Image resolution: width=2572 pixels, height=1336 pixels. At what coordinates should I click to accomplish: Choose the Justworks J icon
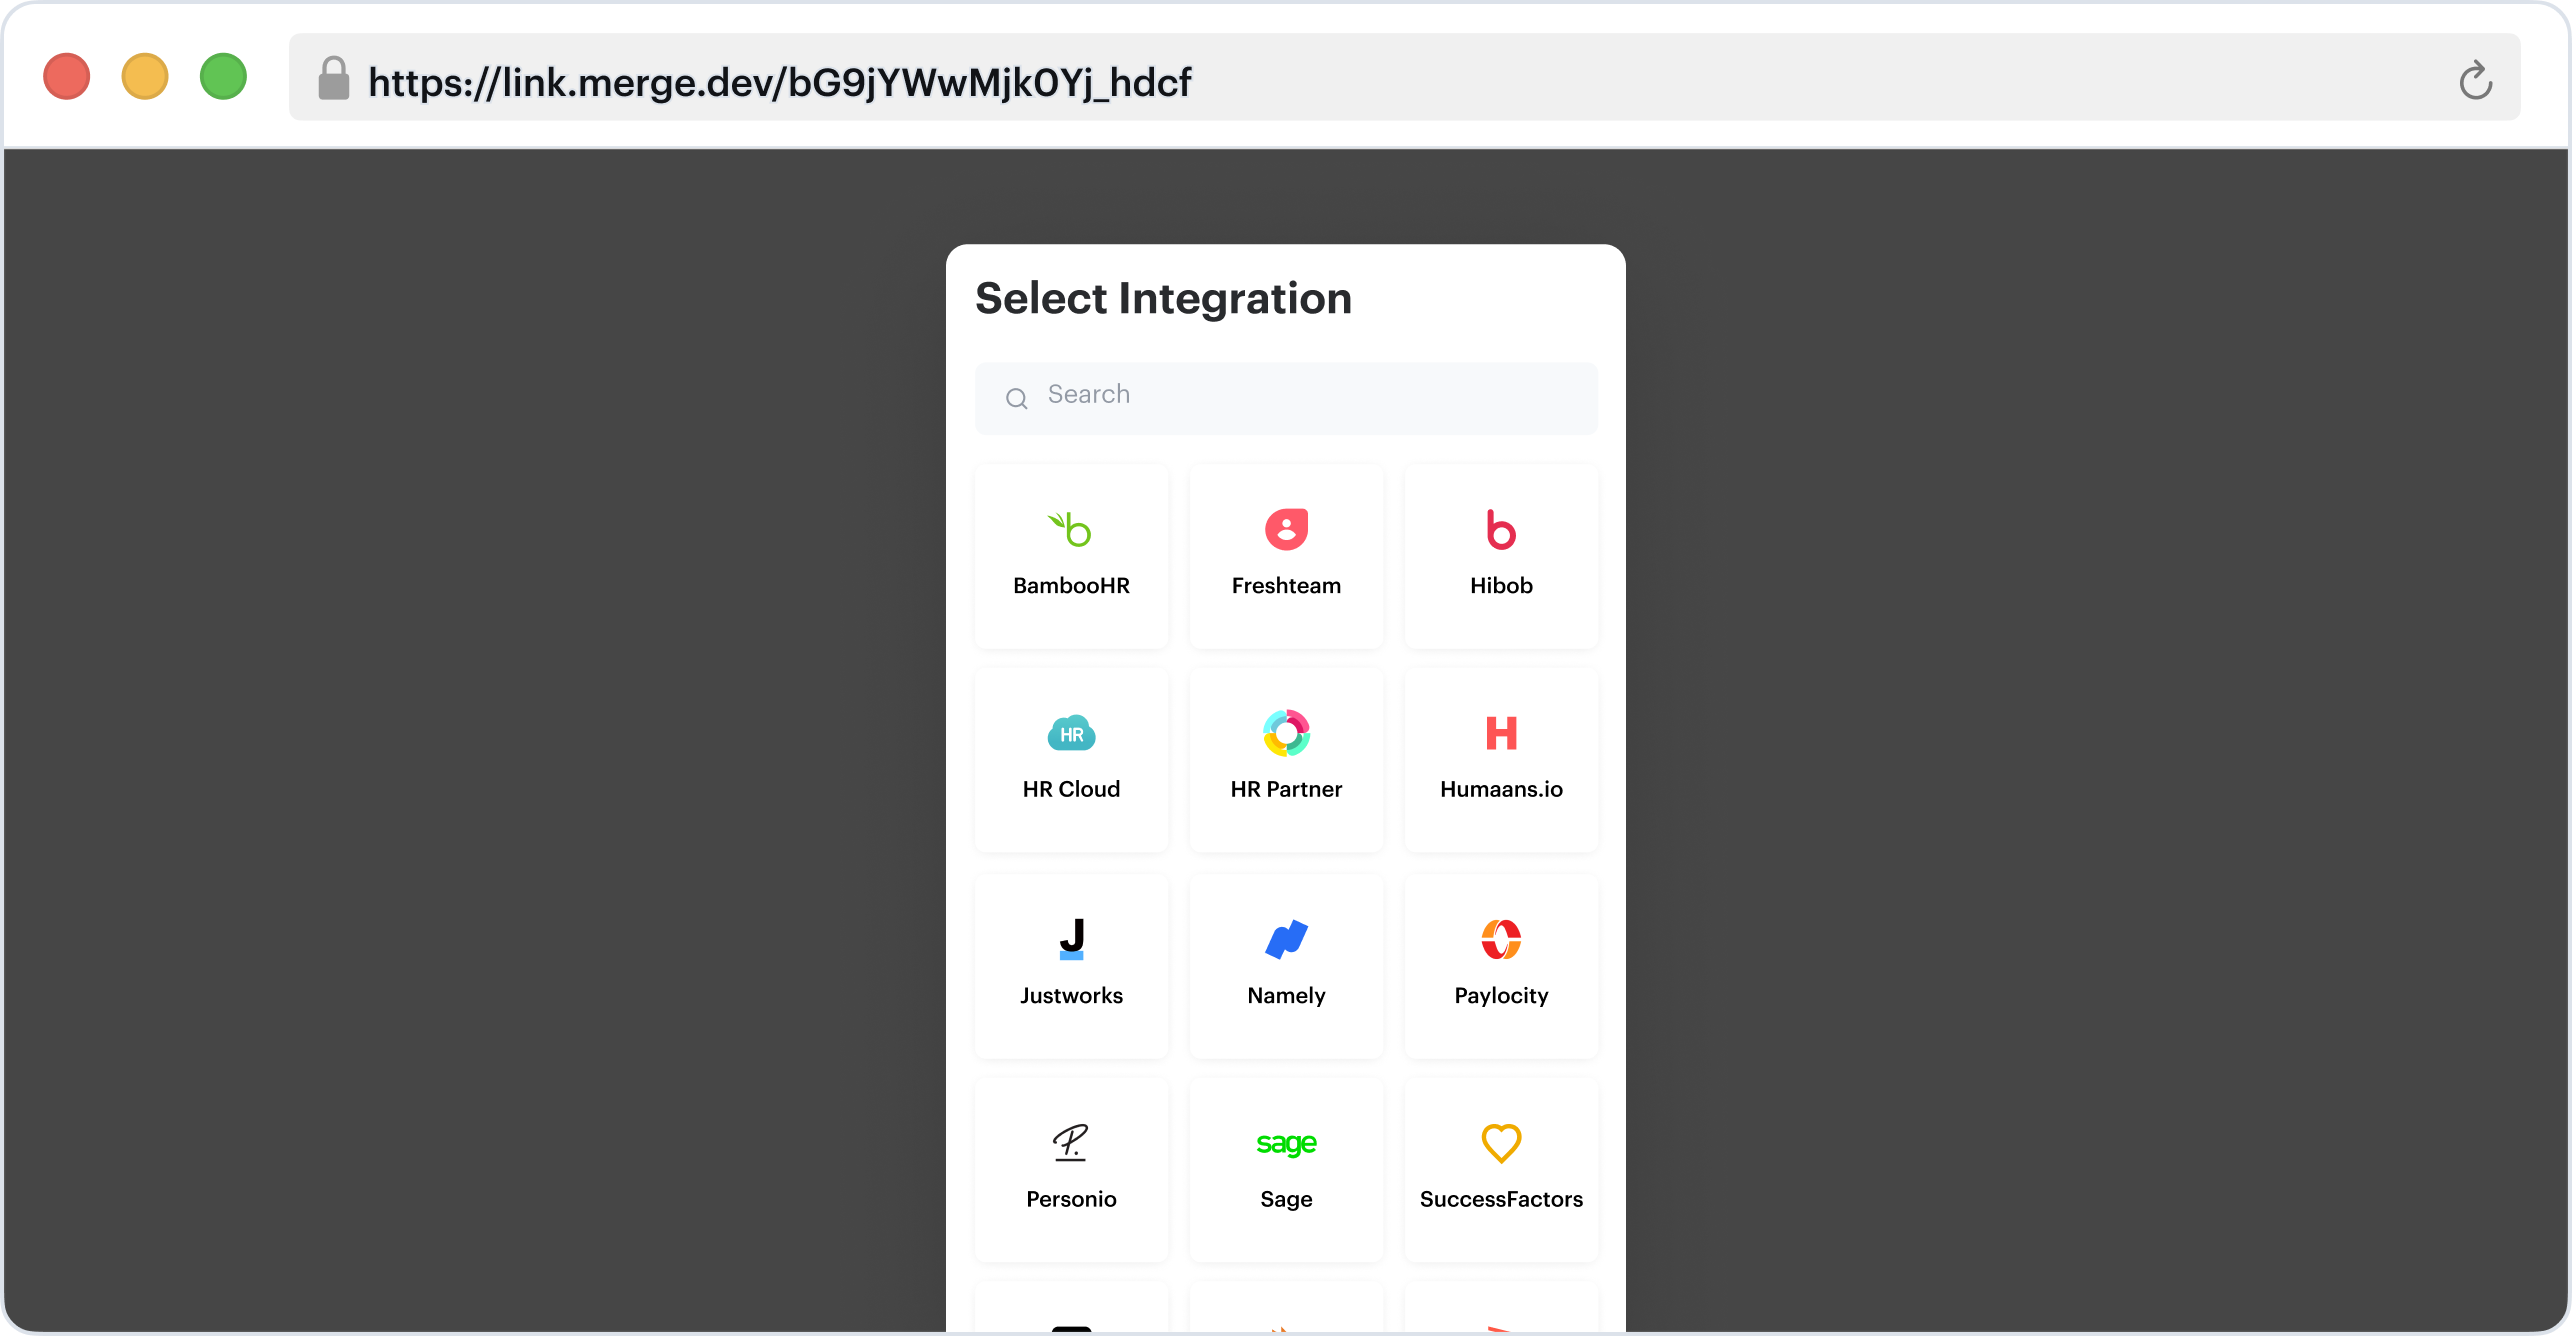point(1071,938)
